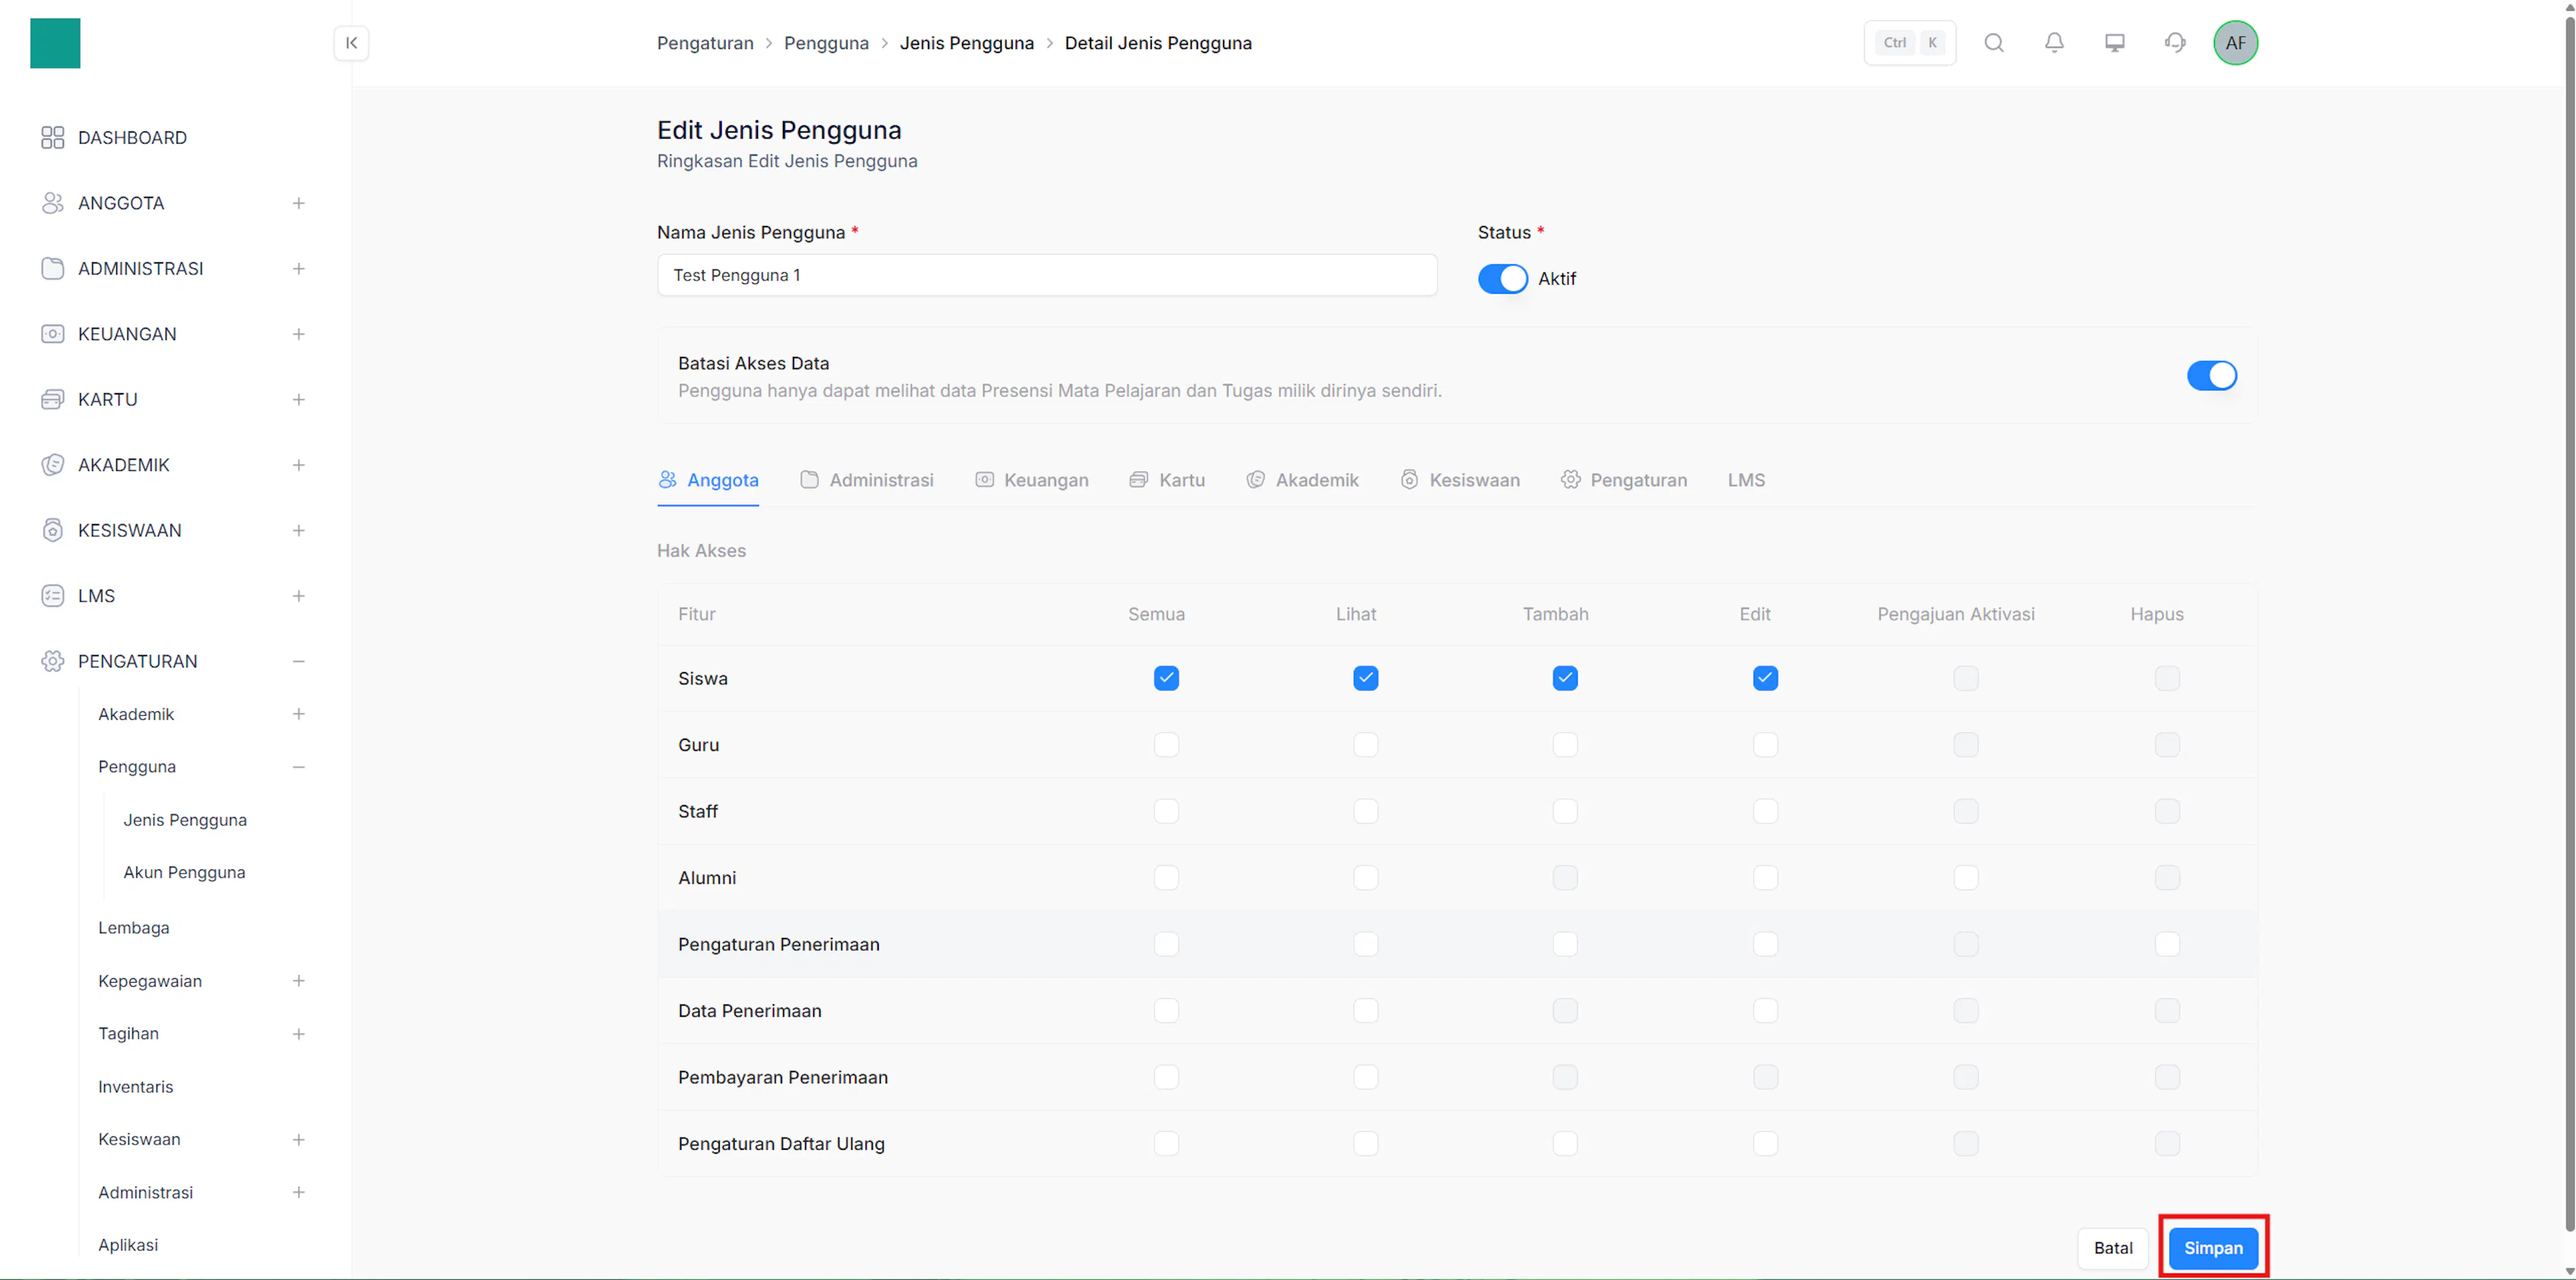
Task: Uncheck Edit for Siswa
Action: pyautogui.click(x=1765, y=679)
